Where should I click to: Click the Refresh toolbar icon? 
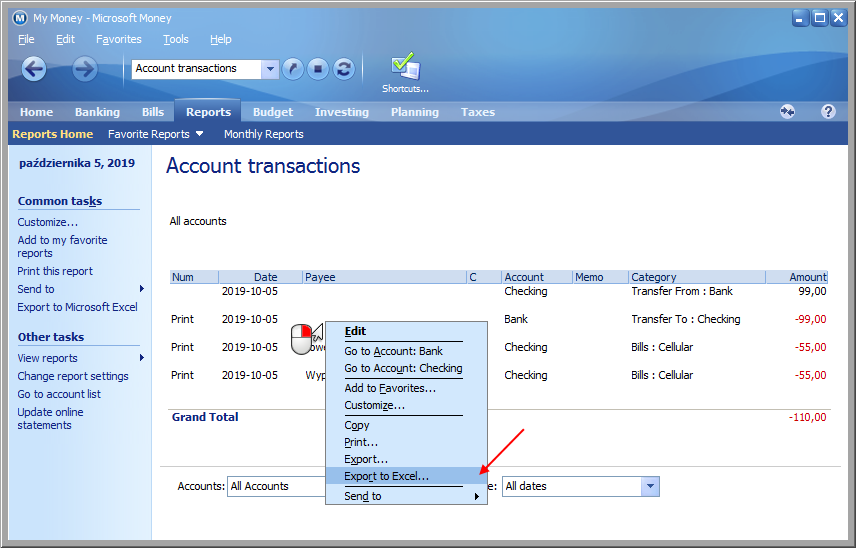[x=344, y=69]
